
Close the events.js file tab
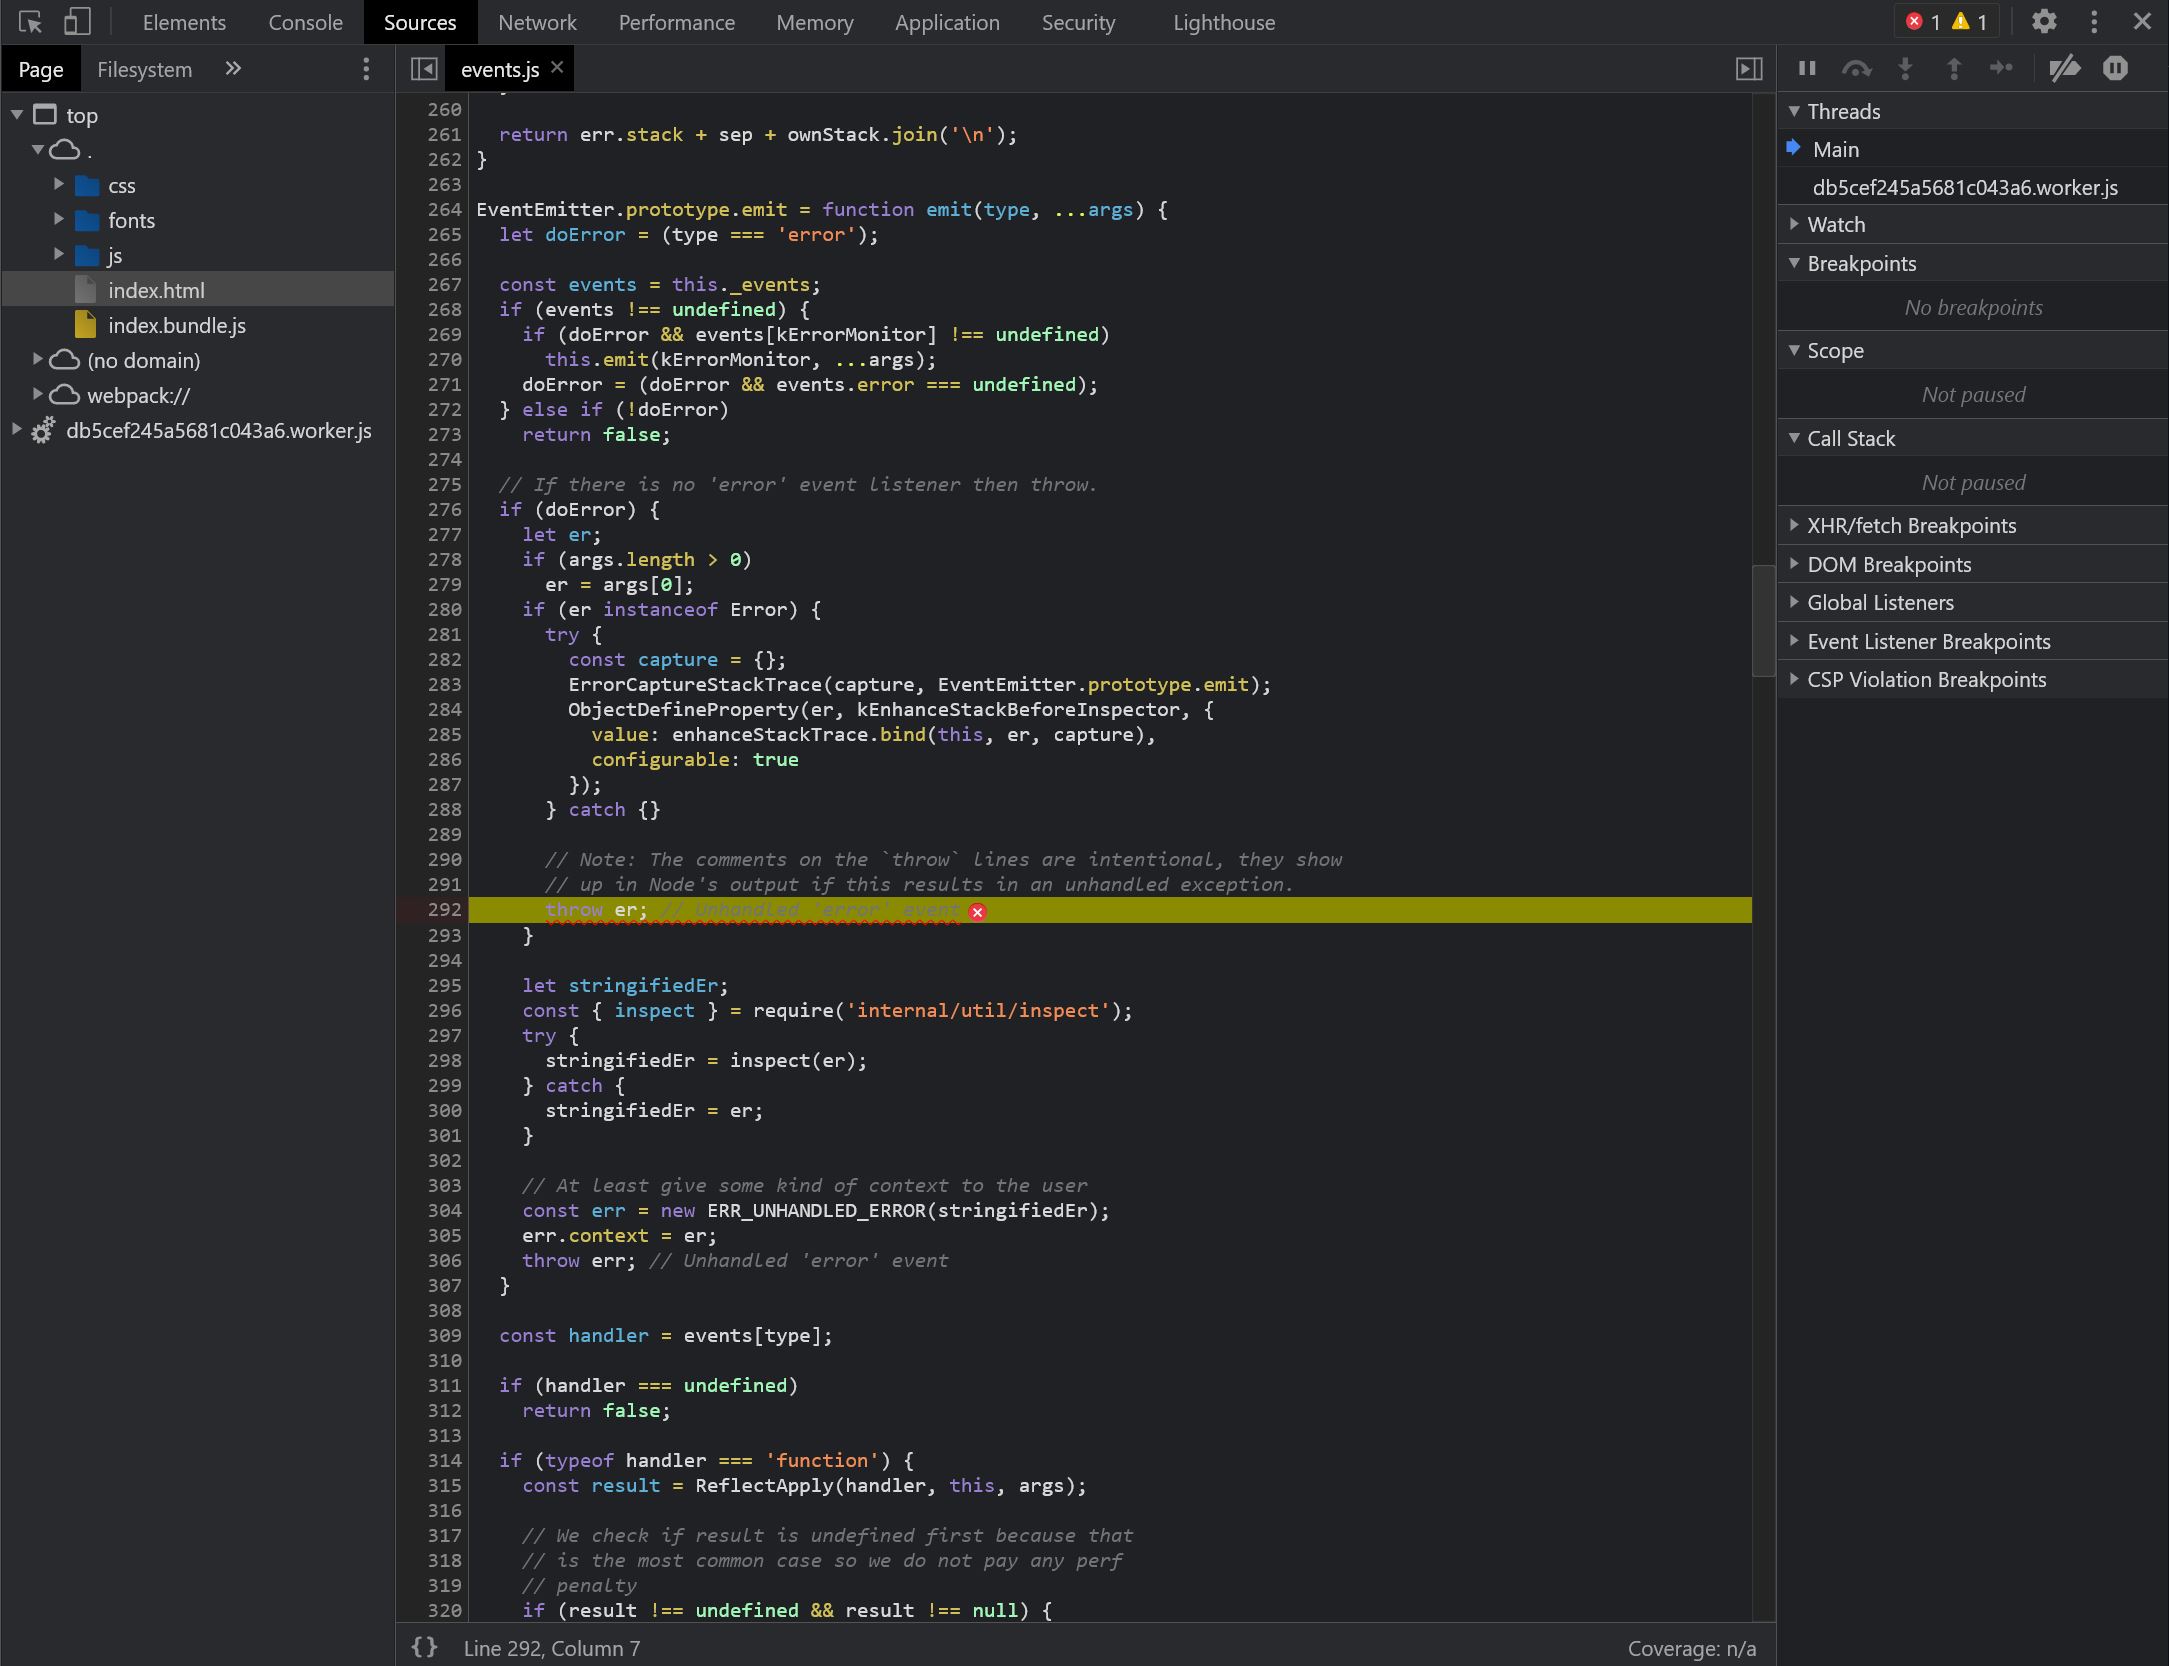point(557,67)
